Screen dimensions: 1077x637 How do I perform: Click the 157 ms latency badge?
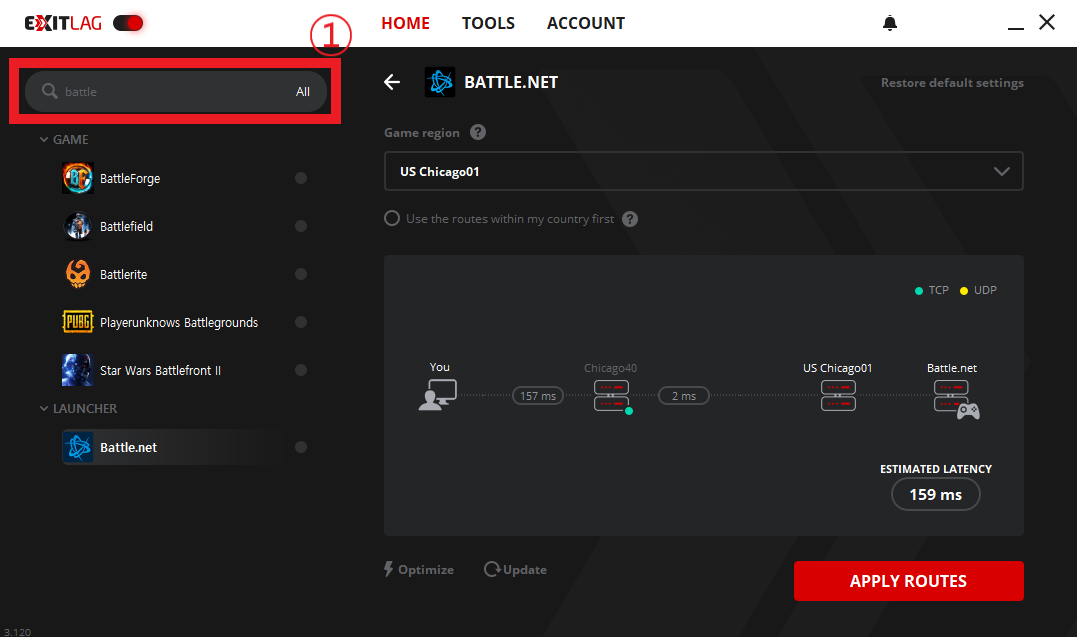[538, 396]
